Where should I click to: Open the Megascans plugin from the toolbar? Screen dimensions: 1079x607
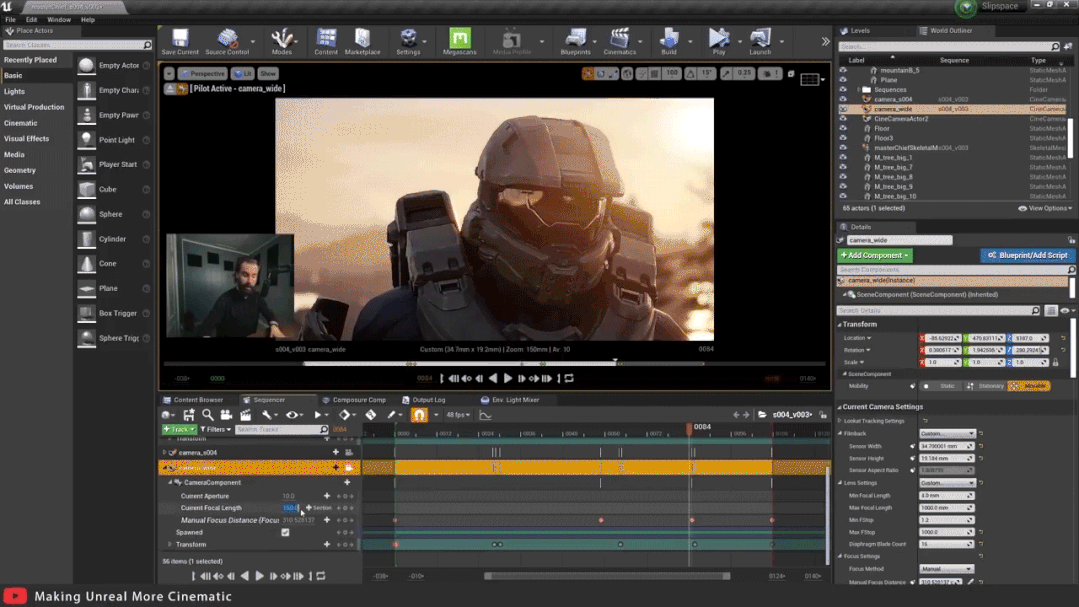459,40
